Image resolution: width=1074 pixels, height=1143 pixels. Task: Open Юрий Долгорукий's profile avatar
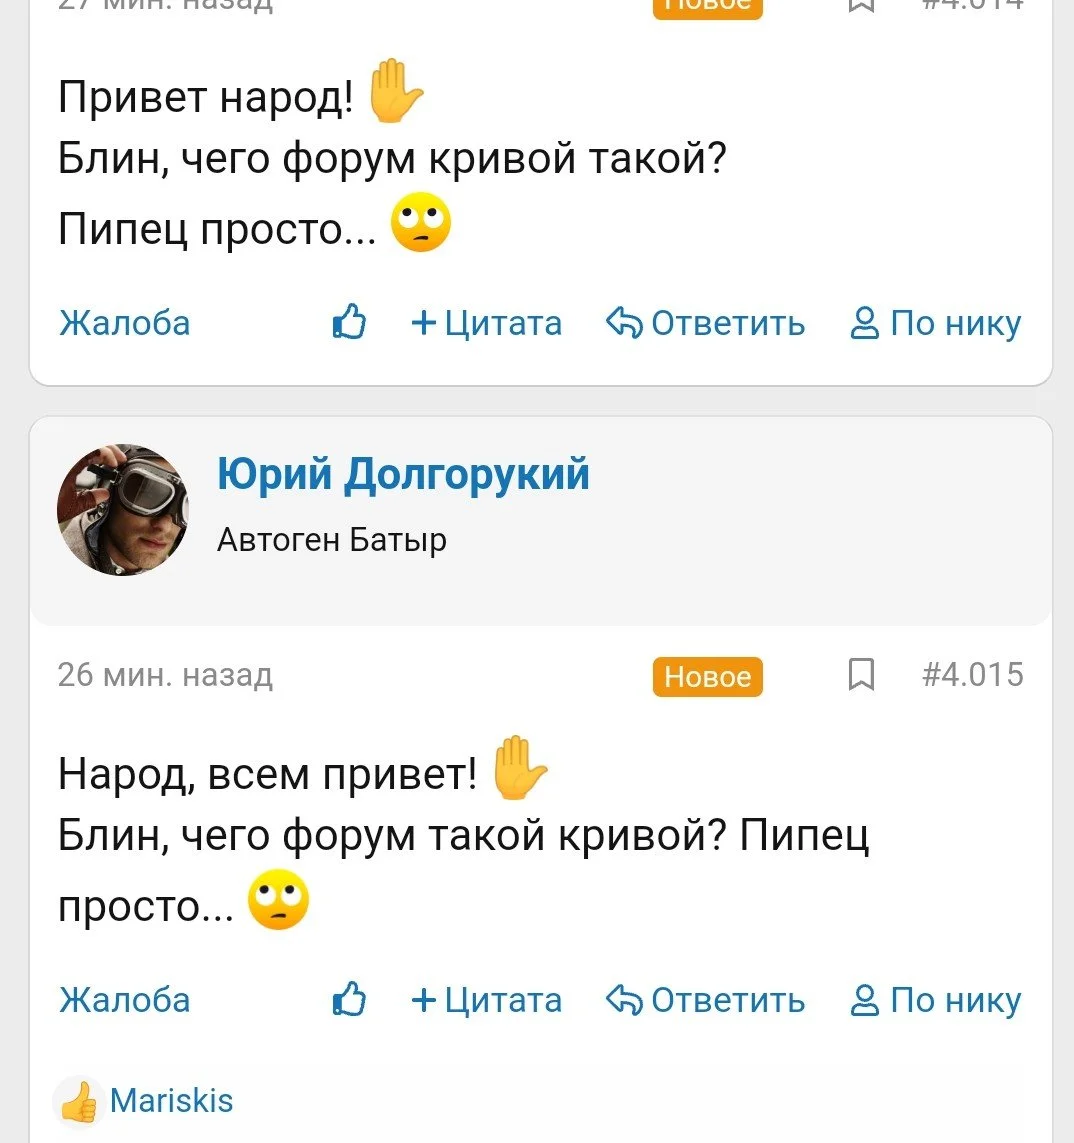122,510
